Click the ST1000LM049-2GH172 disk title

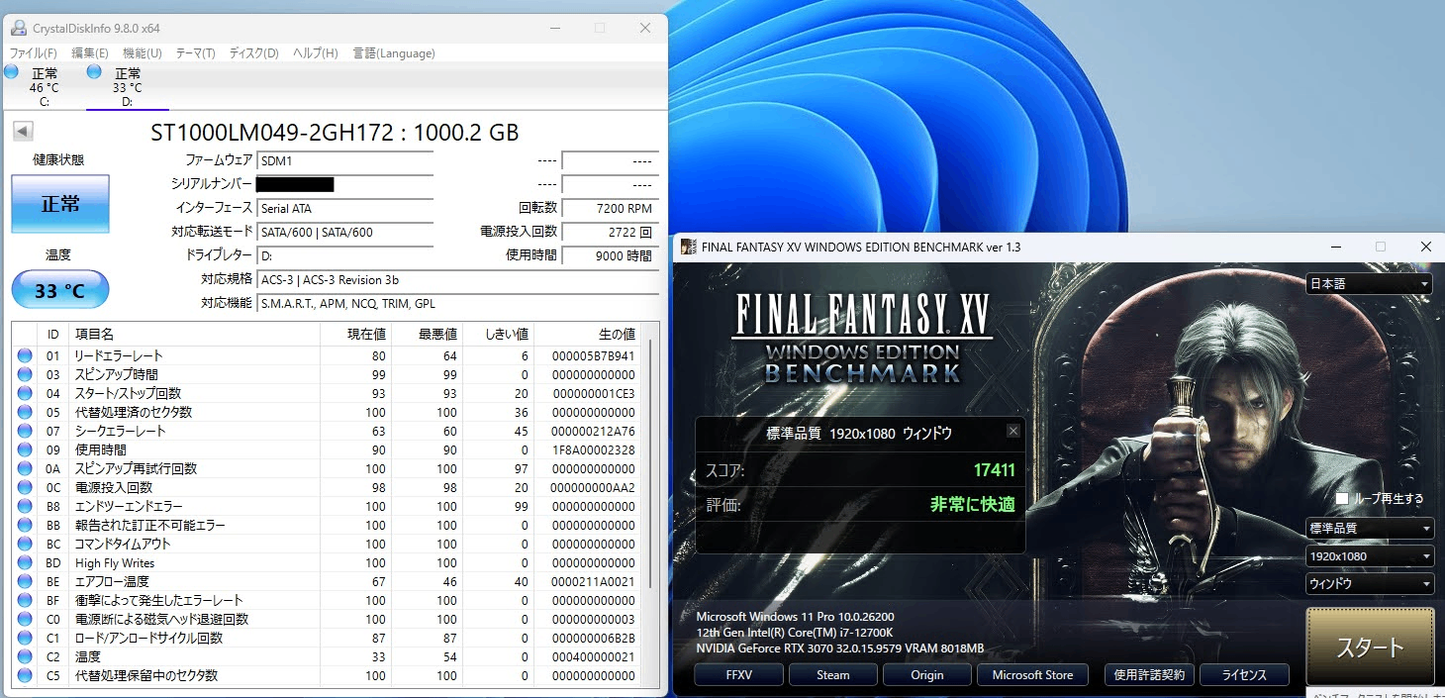335,132
